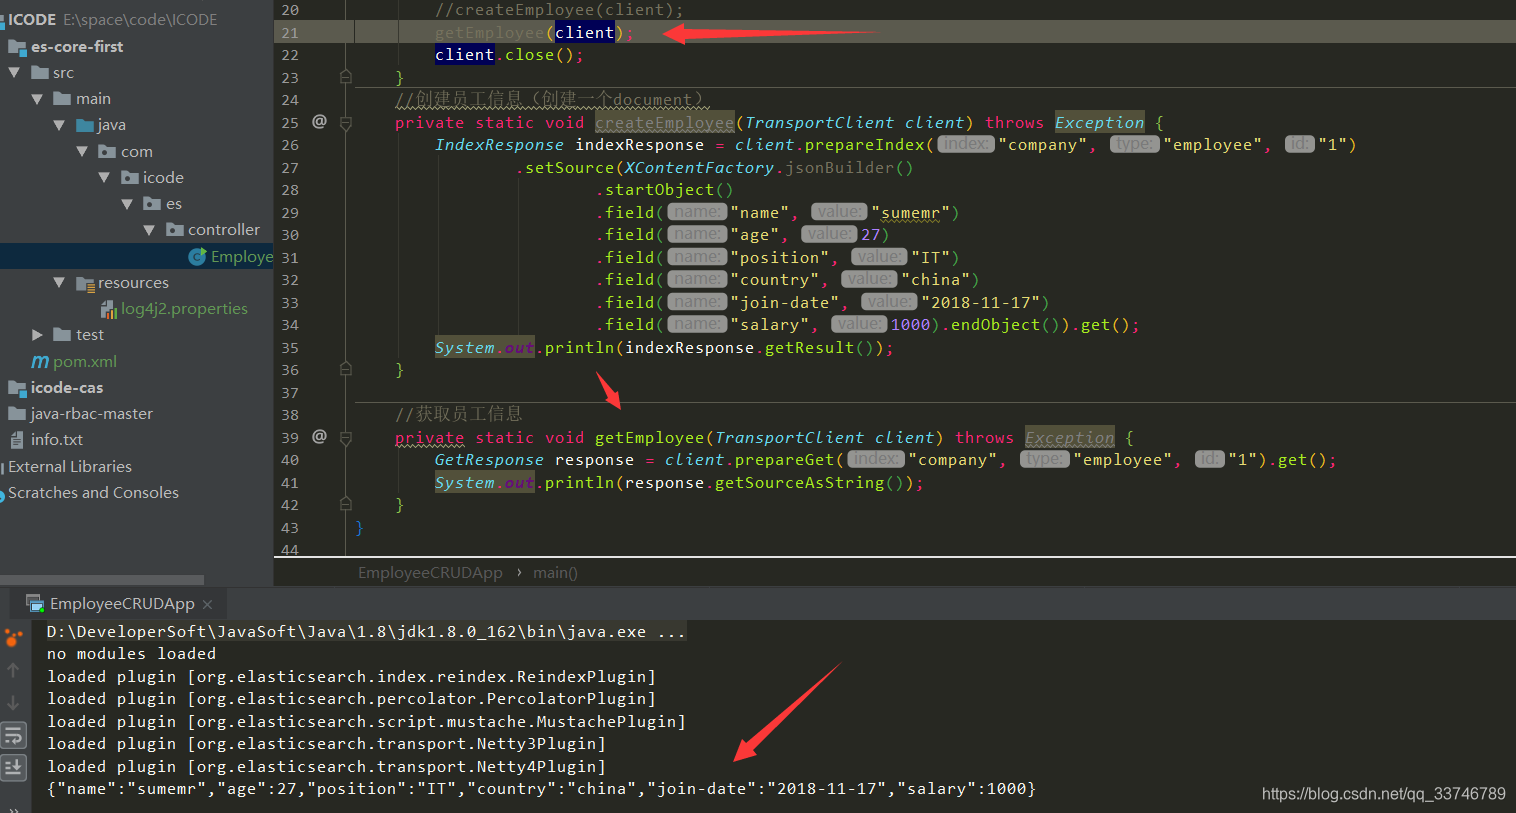Click the project tree horizontal scrollbar
This screenshot has width=1516, height=813.
click(x=102, y=580)
